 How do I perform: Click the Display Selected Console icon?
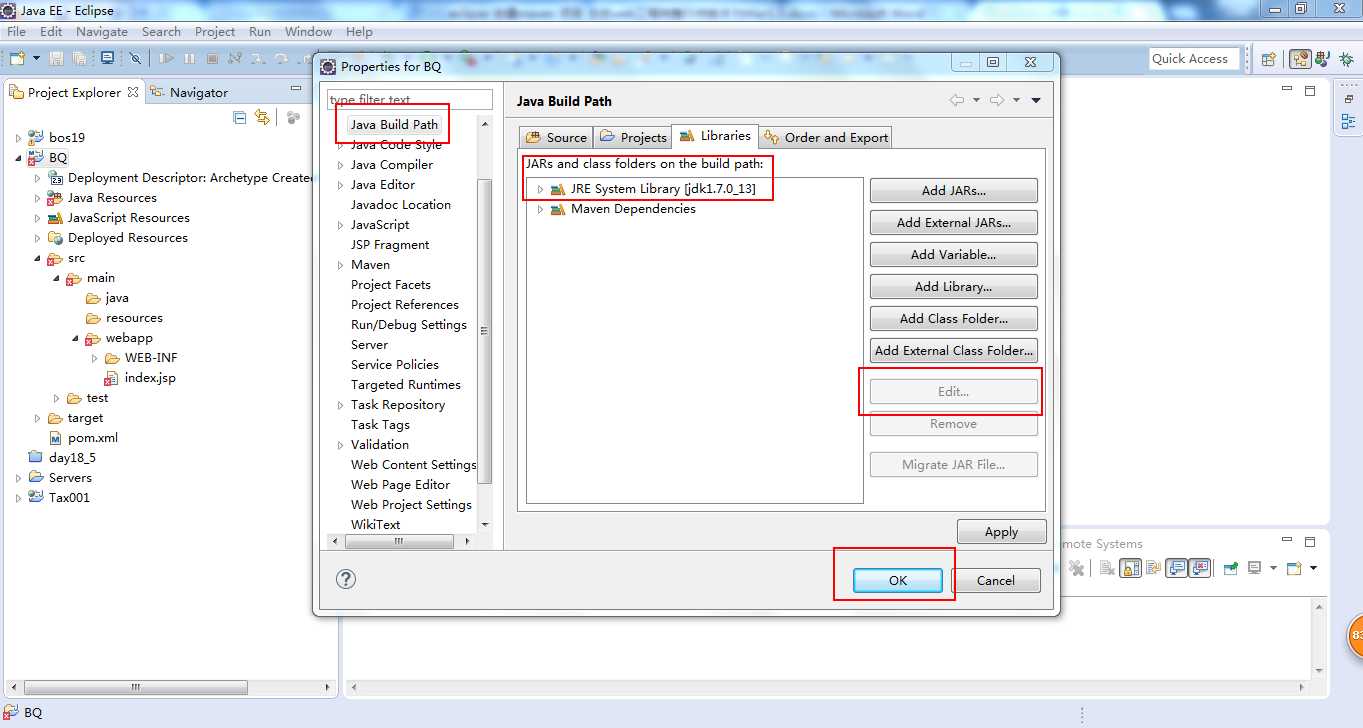click(1254, 568)
